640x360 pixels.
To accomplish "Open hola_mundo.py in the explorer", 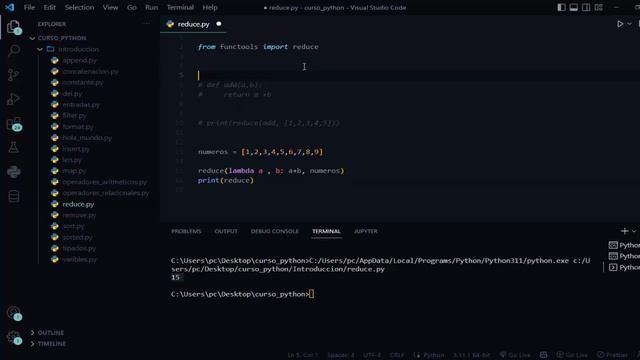I will click(x=87, y=138).
